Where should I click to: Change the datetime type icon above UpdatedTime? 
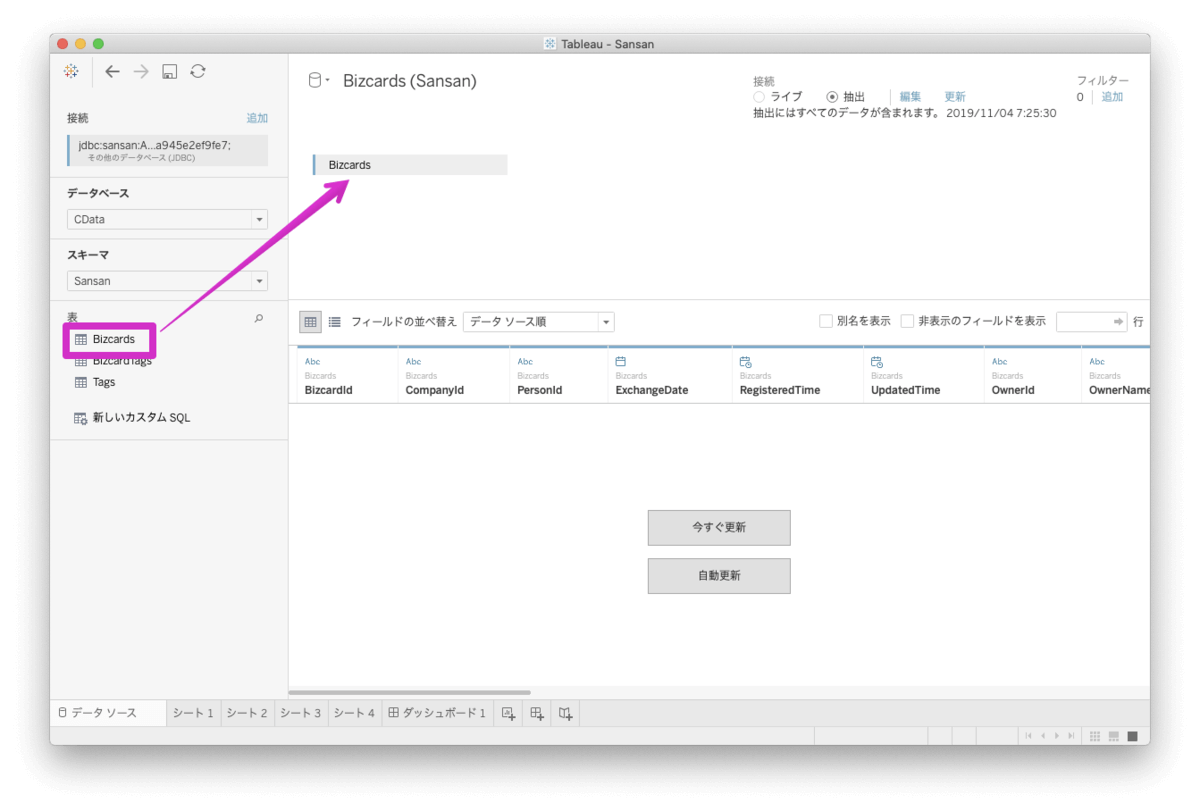coord(877,362)
